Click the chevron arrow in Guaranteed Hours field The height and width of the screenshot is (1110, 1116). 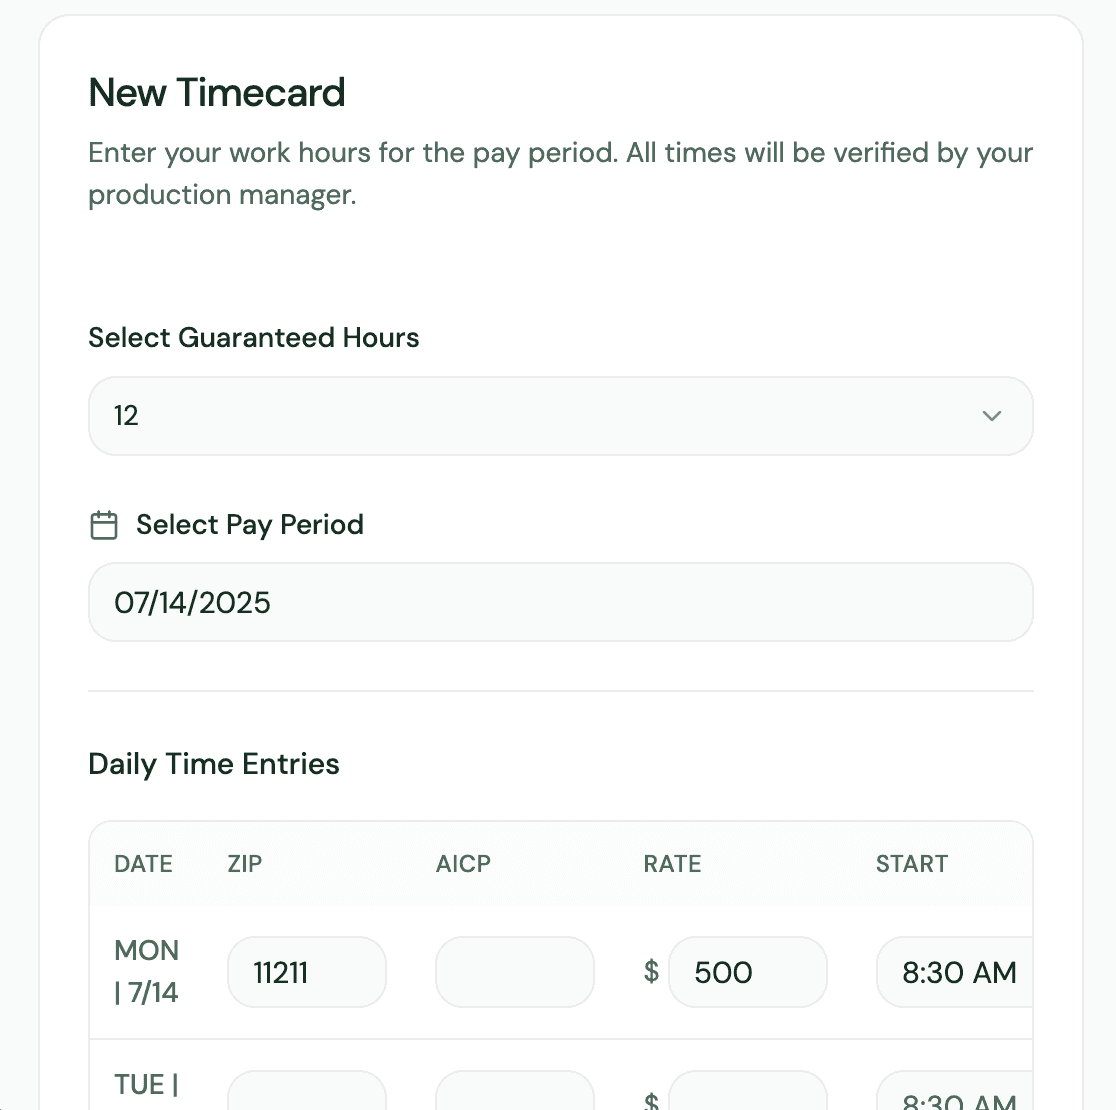coord(991,416)
